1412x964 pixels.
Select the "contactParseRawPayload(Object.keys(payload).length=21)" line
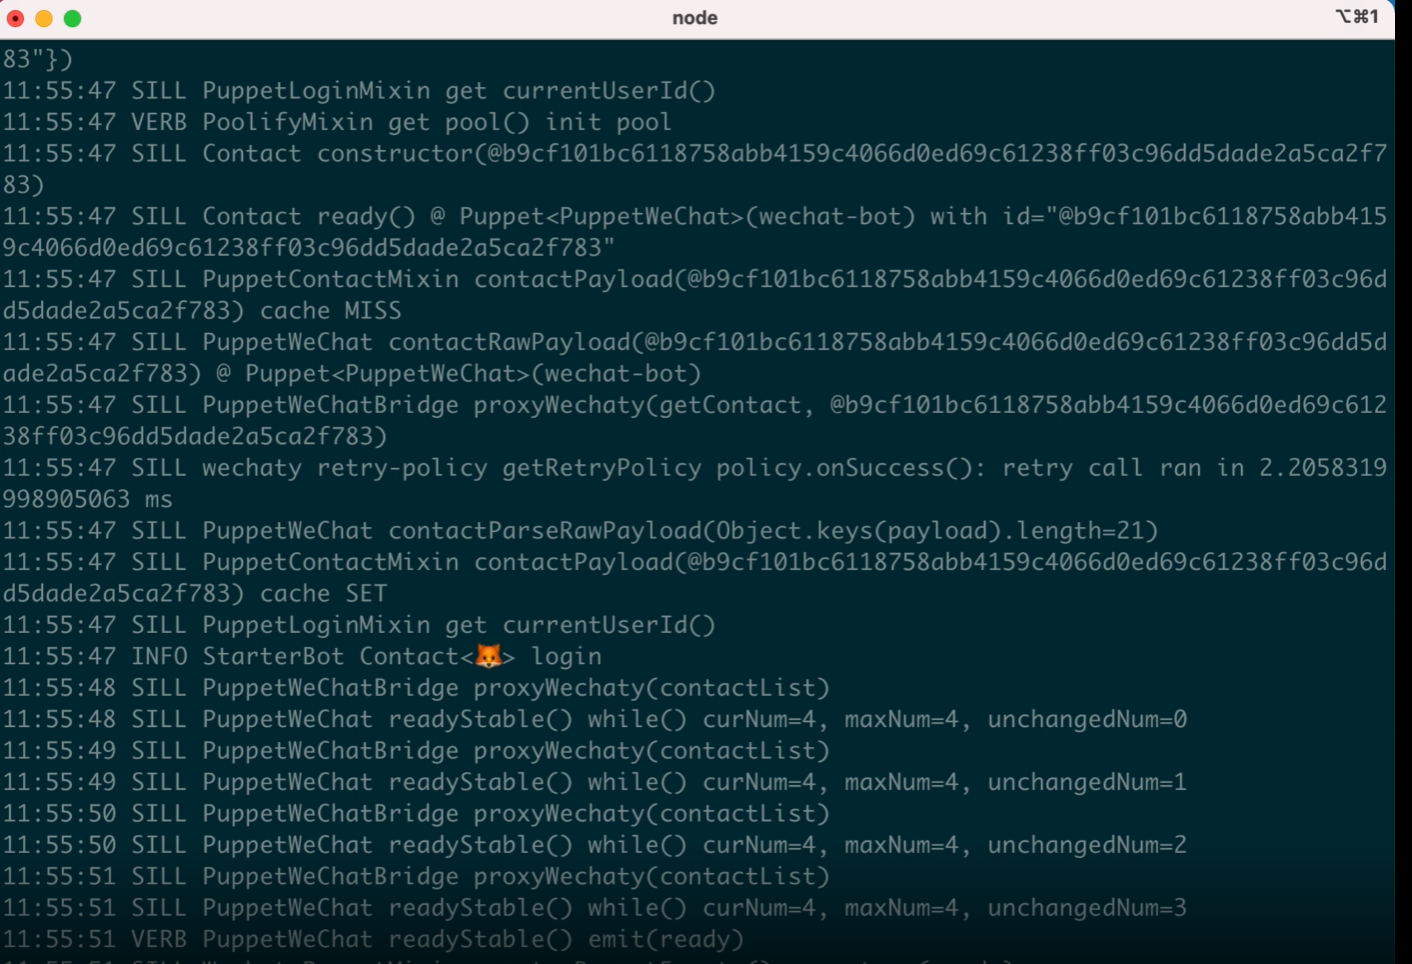tap(580, 531)
